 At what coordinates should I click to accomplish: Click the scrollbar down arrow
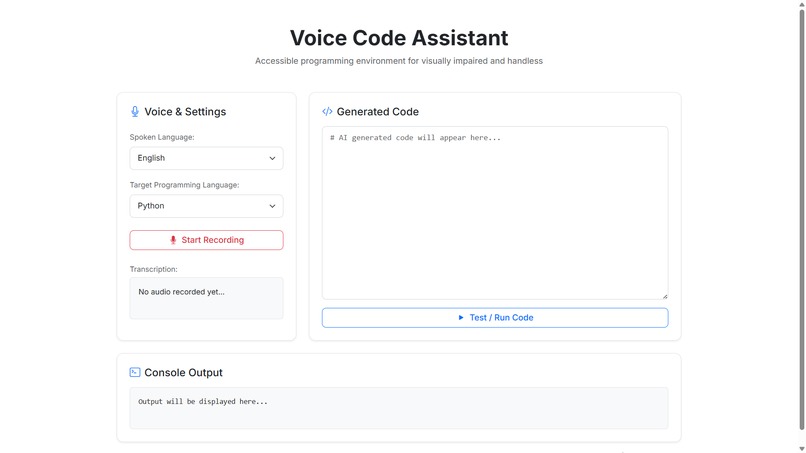point(801,449)
